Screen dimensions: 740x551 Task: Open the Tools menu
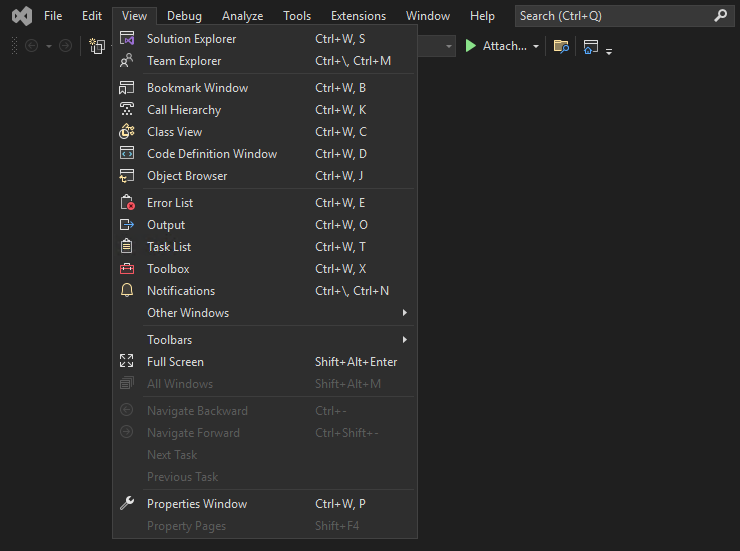(x=297, y=16)
